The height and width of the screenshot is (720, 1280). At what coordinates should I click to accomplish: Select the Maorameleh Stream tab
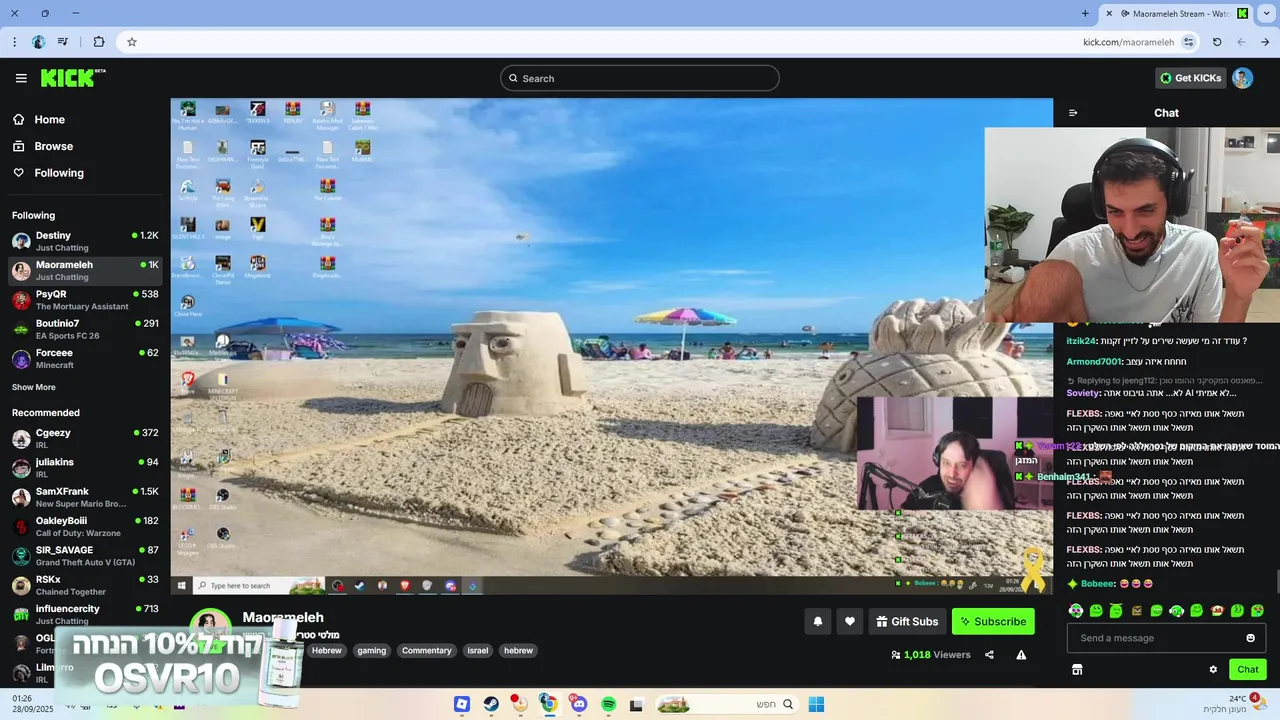click(1175, 14)
